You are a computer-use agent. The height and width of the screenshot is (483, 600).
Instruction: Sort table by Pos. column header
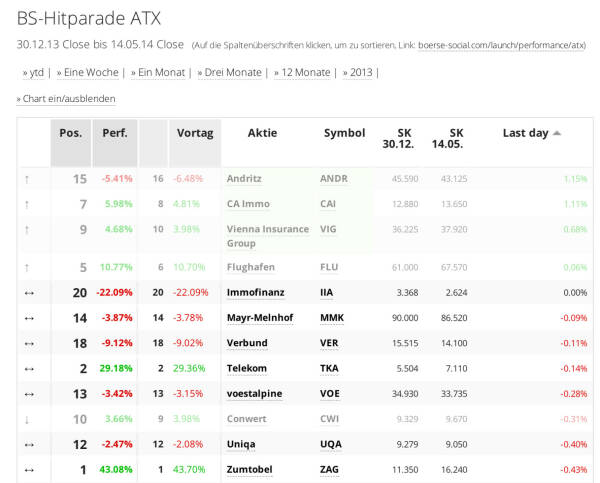pyautogui.click(x=70, y=133)
